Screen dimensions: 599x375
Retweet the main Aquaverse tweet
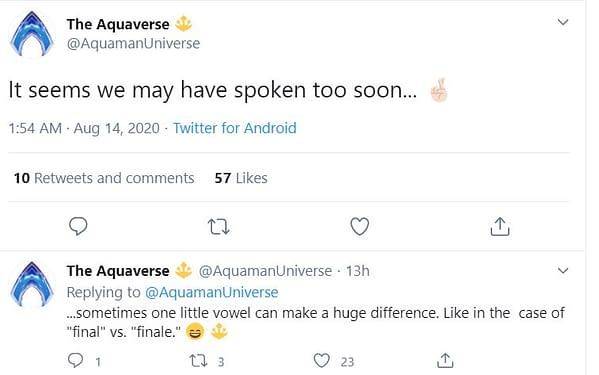coord(219,226)
